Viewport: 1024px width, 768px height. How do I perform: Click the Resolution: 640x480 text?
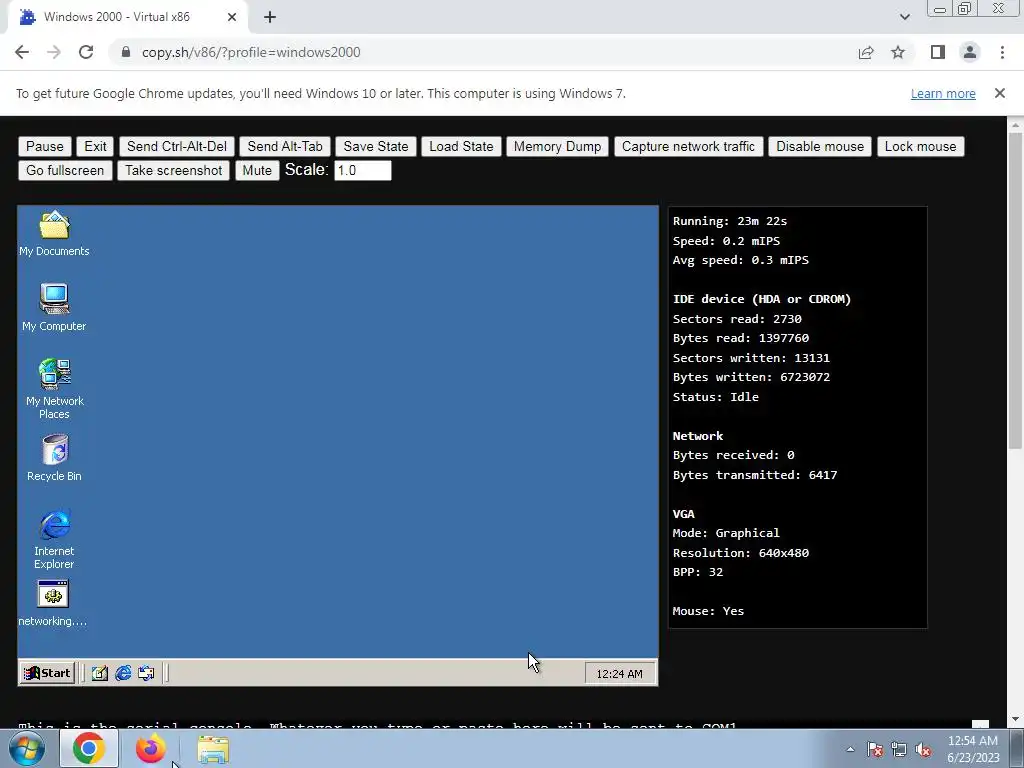[741, 553]
